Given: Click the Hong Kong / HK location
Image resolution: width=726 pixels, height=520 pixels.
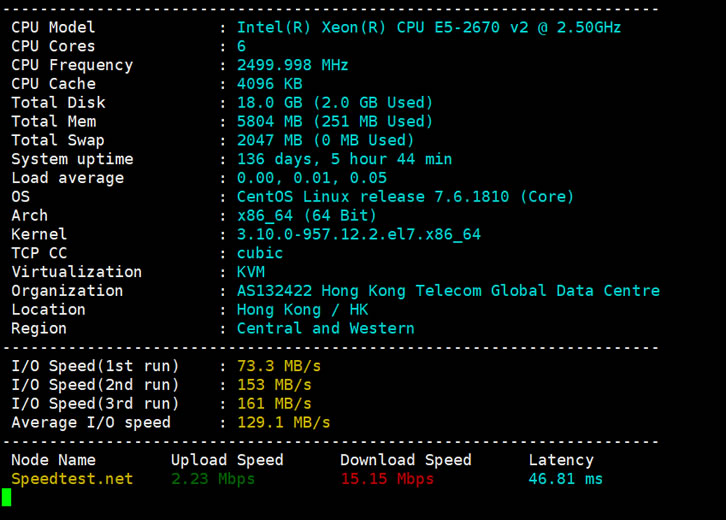Looking at the screenshot, I should coord(302,310).
